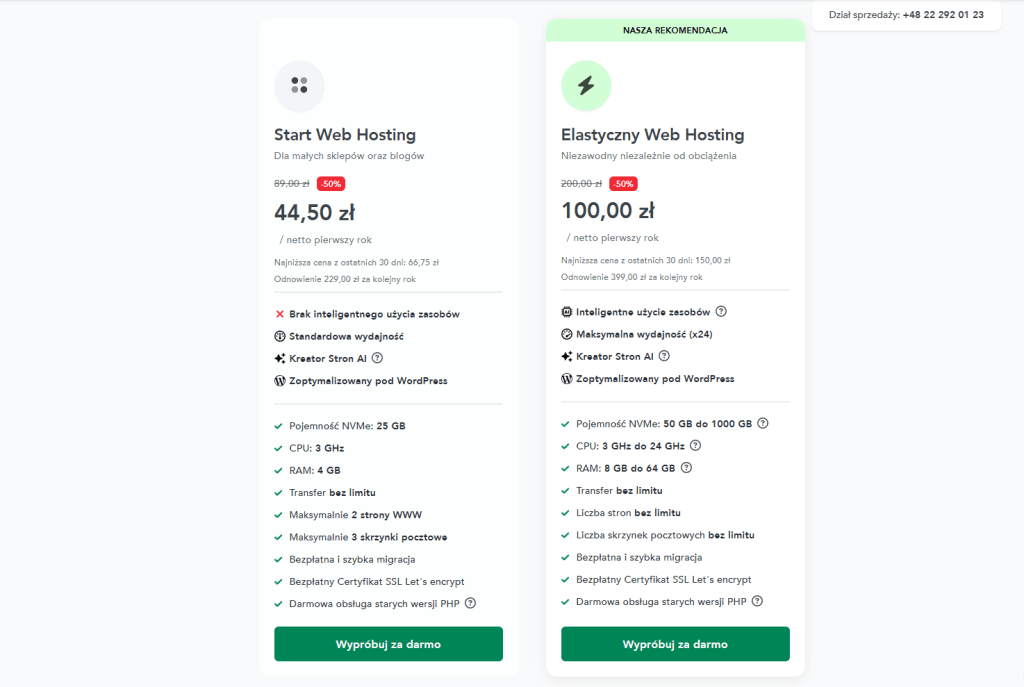
Task: Click the WordPress icon in the Start plan
Action: click(281, 380)
